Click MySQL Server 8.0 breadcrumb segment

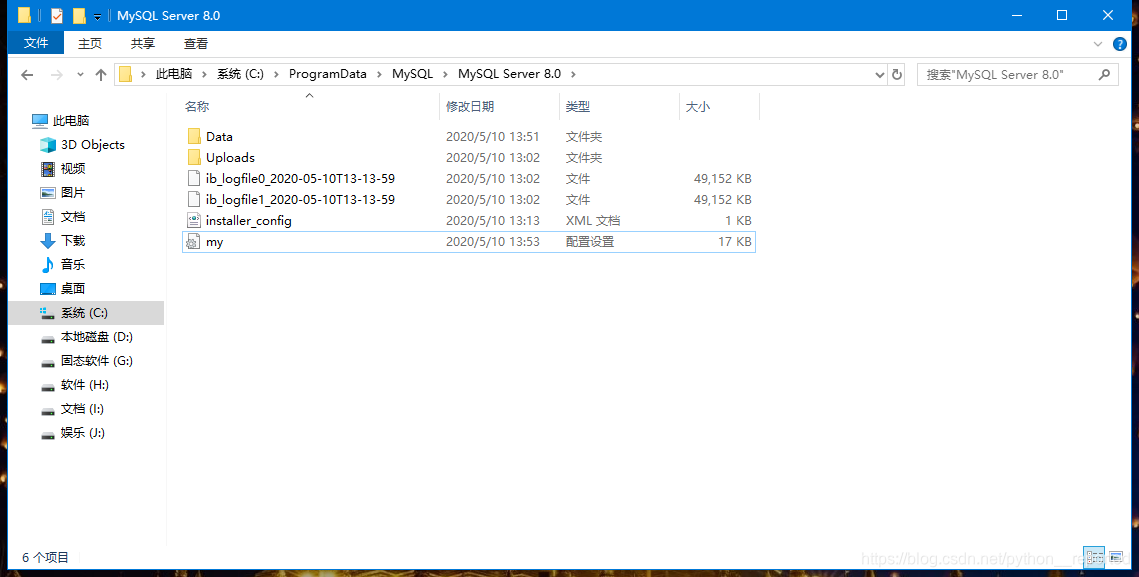point(509,74)
